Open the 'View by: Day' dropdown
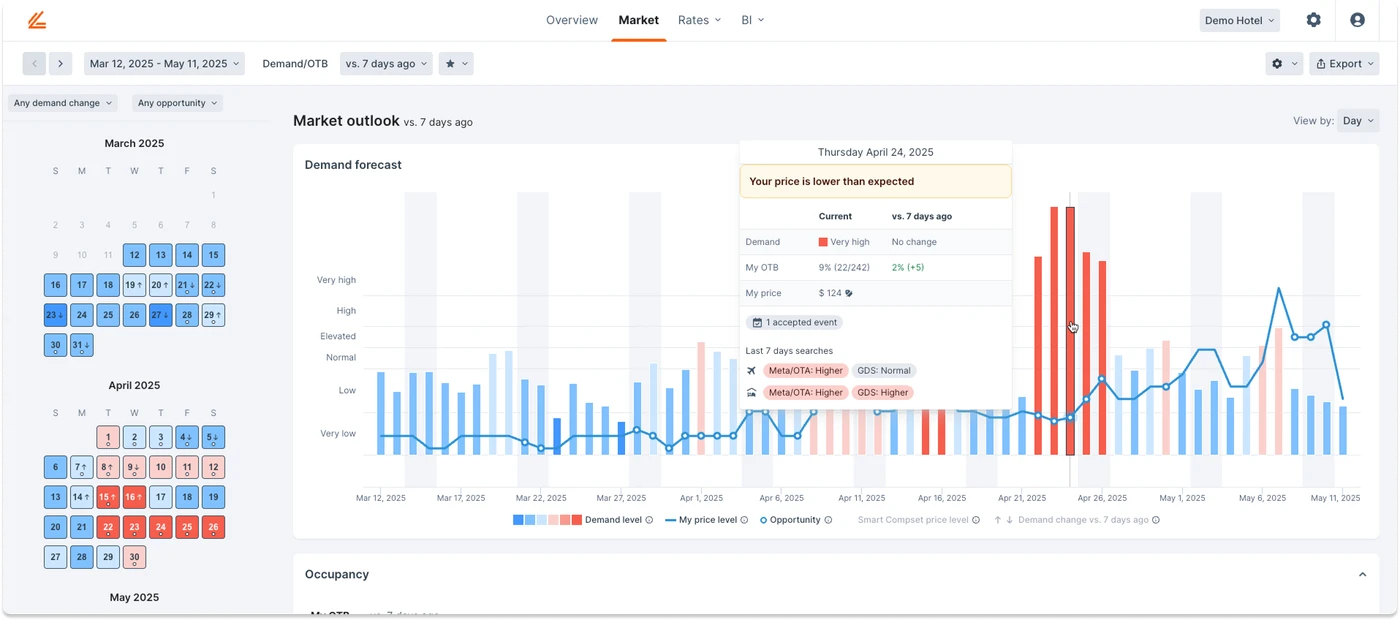 click(1357, 120)
